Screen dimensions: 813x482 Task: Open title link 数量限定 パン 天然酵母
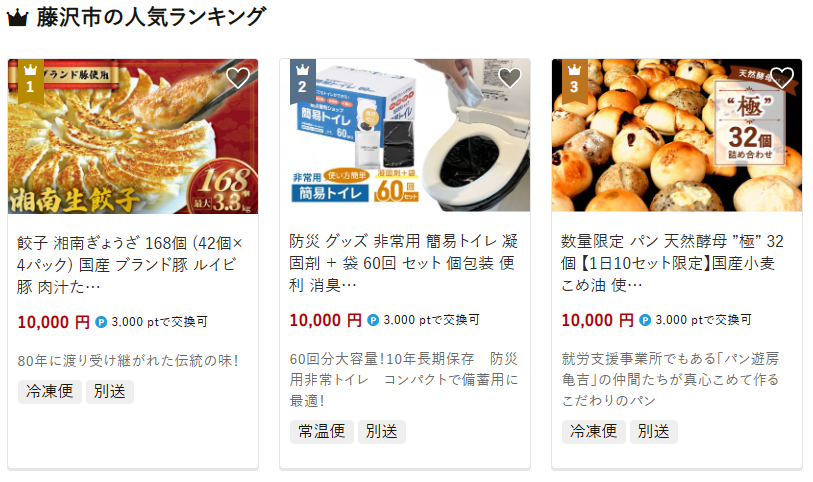(x=672, y=263)
